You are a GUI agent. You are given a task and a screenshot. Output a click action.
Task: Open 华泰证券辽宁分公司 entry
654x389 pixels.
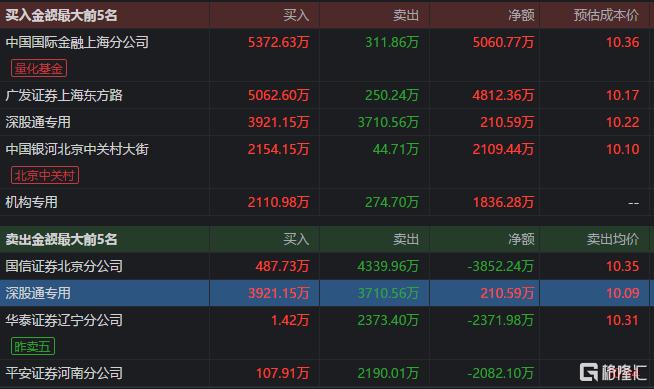pos(64,320)
